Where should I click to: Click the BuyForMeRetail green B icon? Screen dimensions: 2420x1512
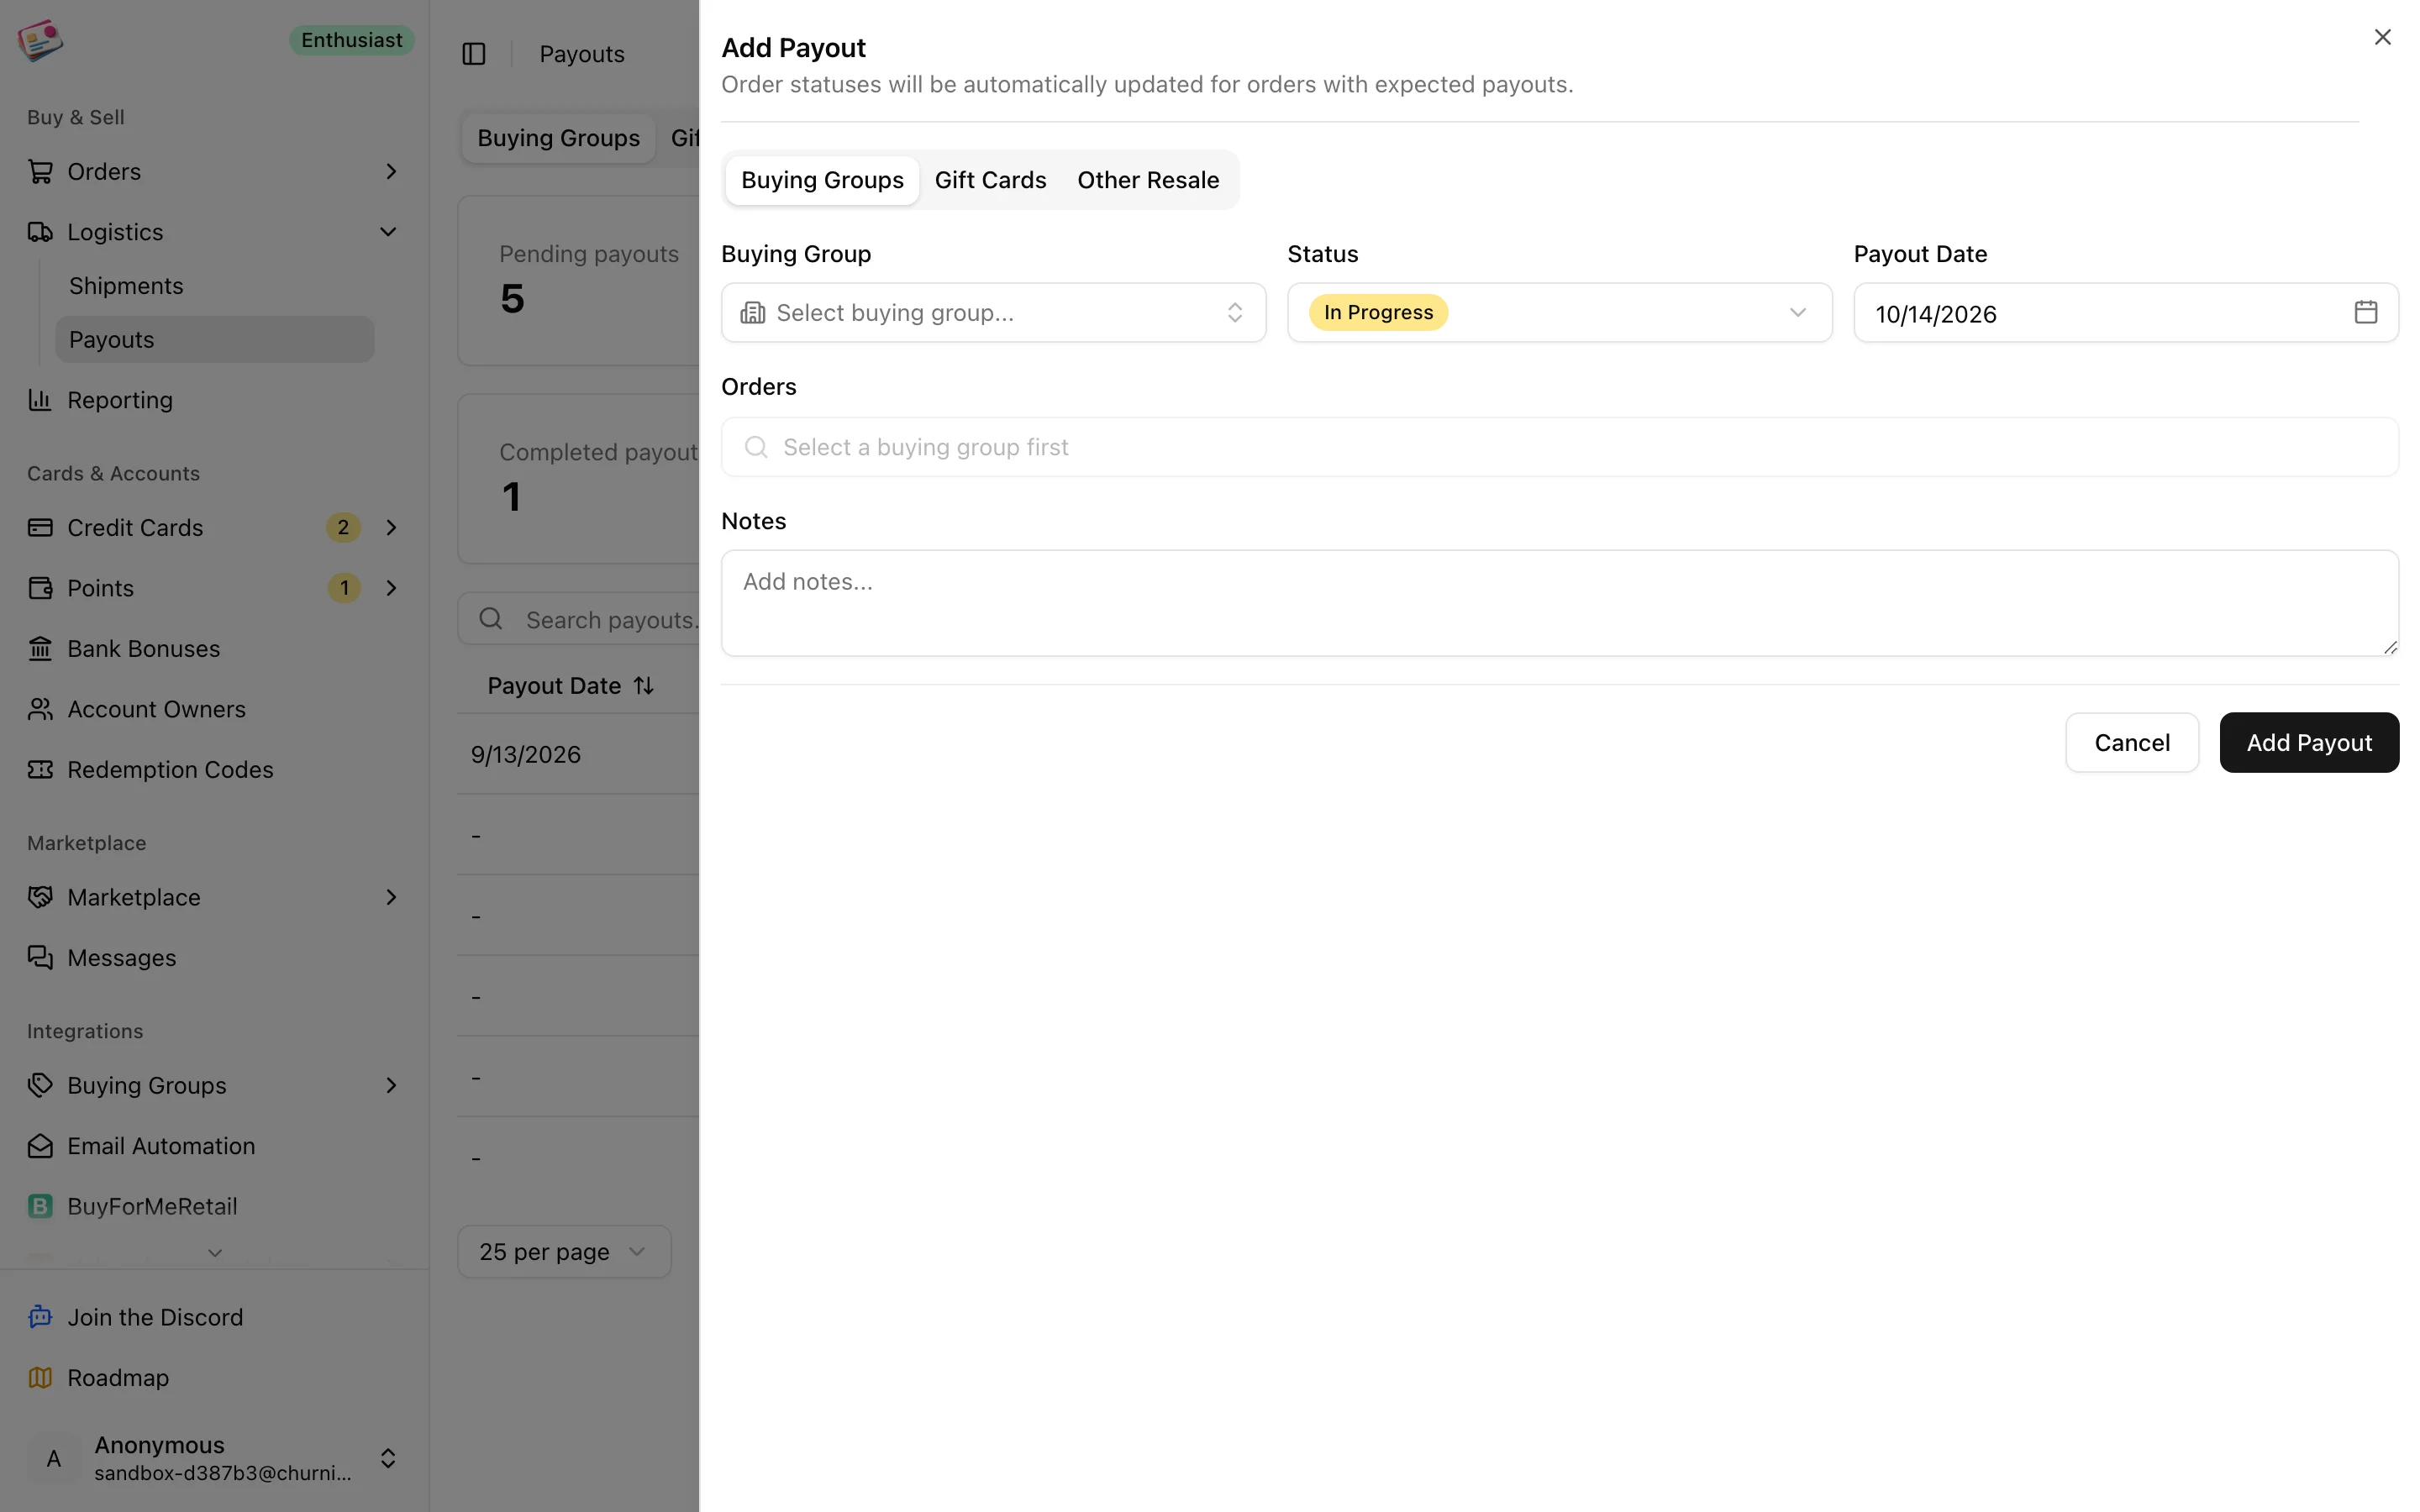tap(40, 1206)
